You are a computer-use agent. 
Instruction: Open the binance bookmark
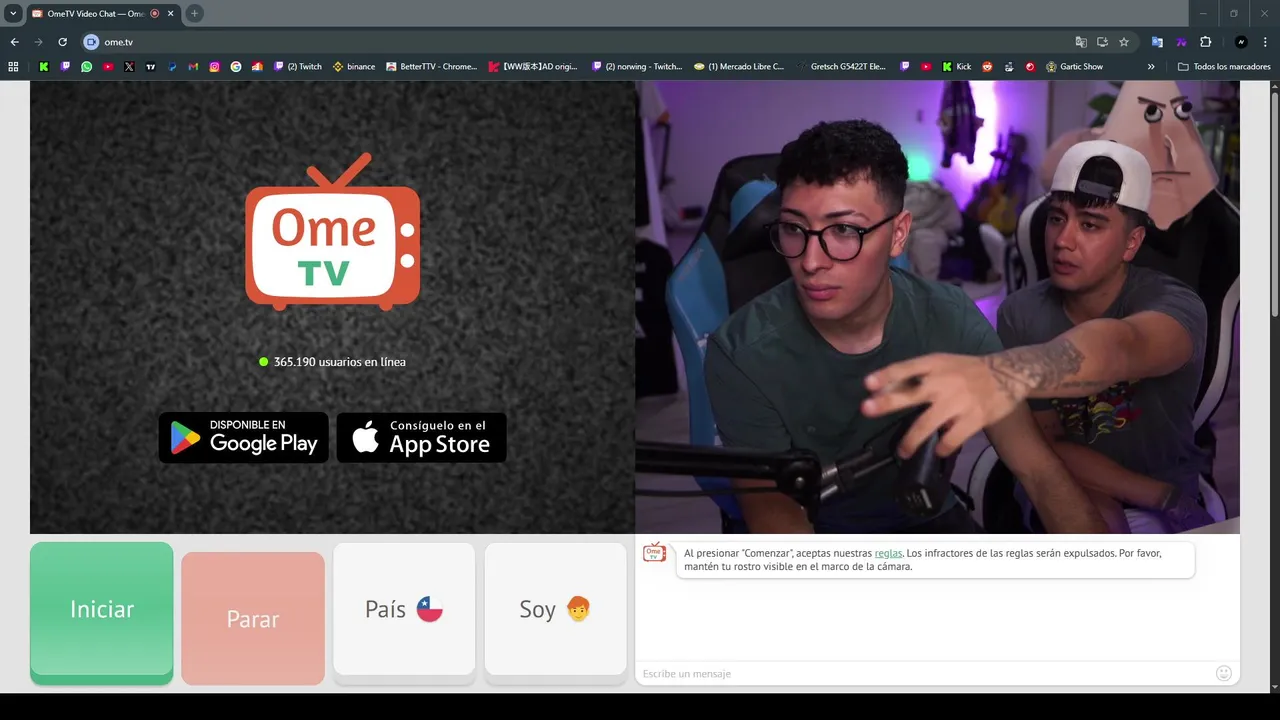354,66
